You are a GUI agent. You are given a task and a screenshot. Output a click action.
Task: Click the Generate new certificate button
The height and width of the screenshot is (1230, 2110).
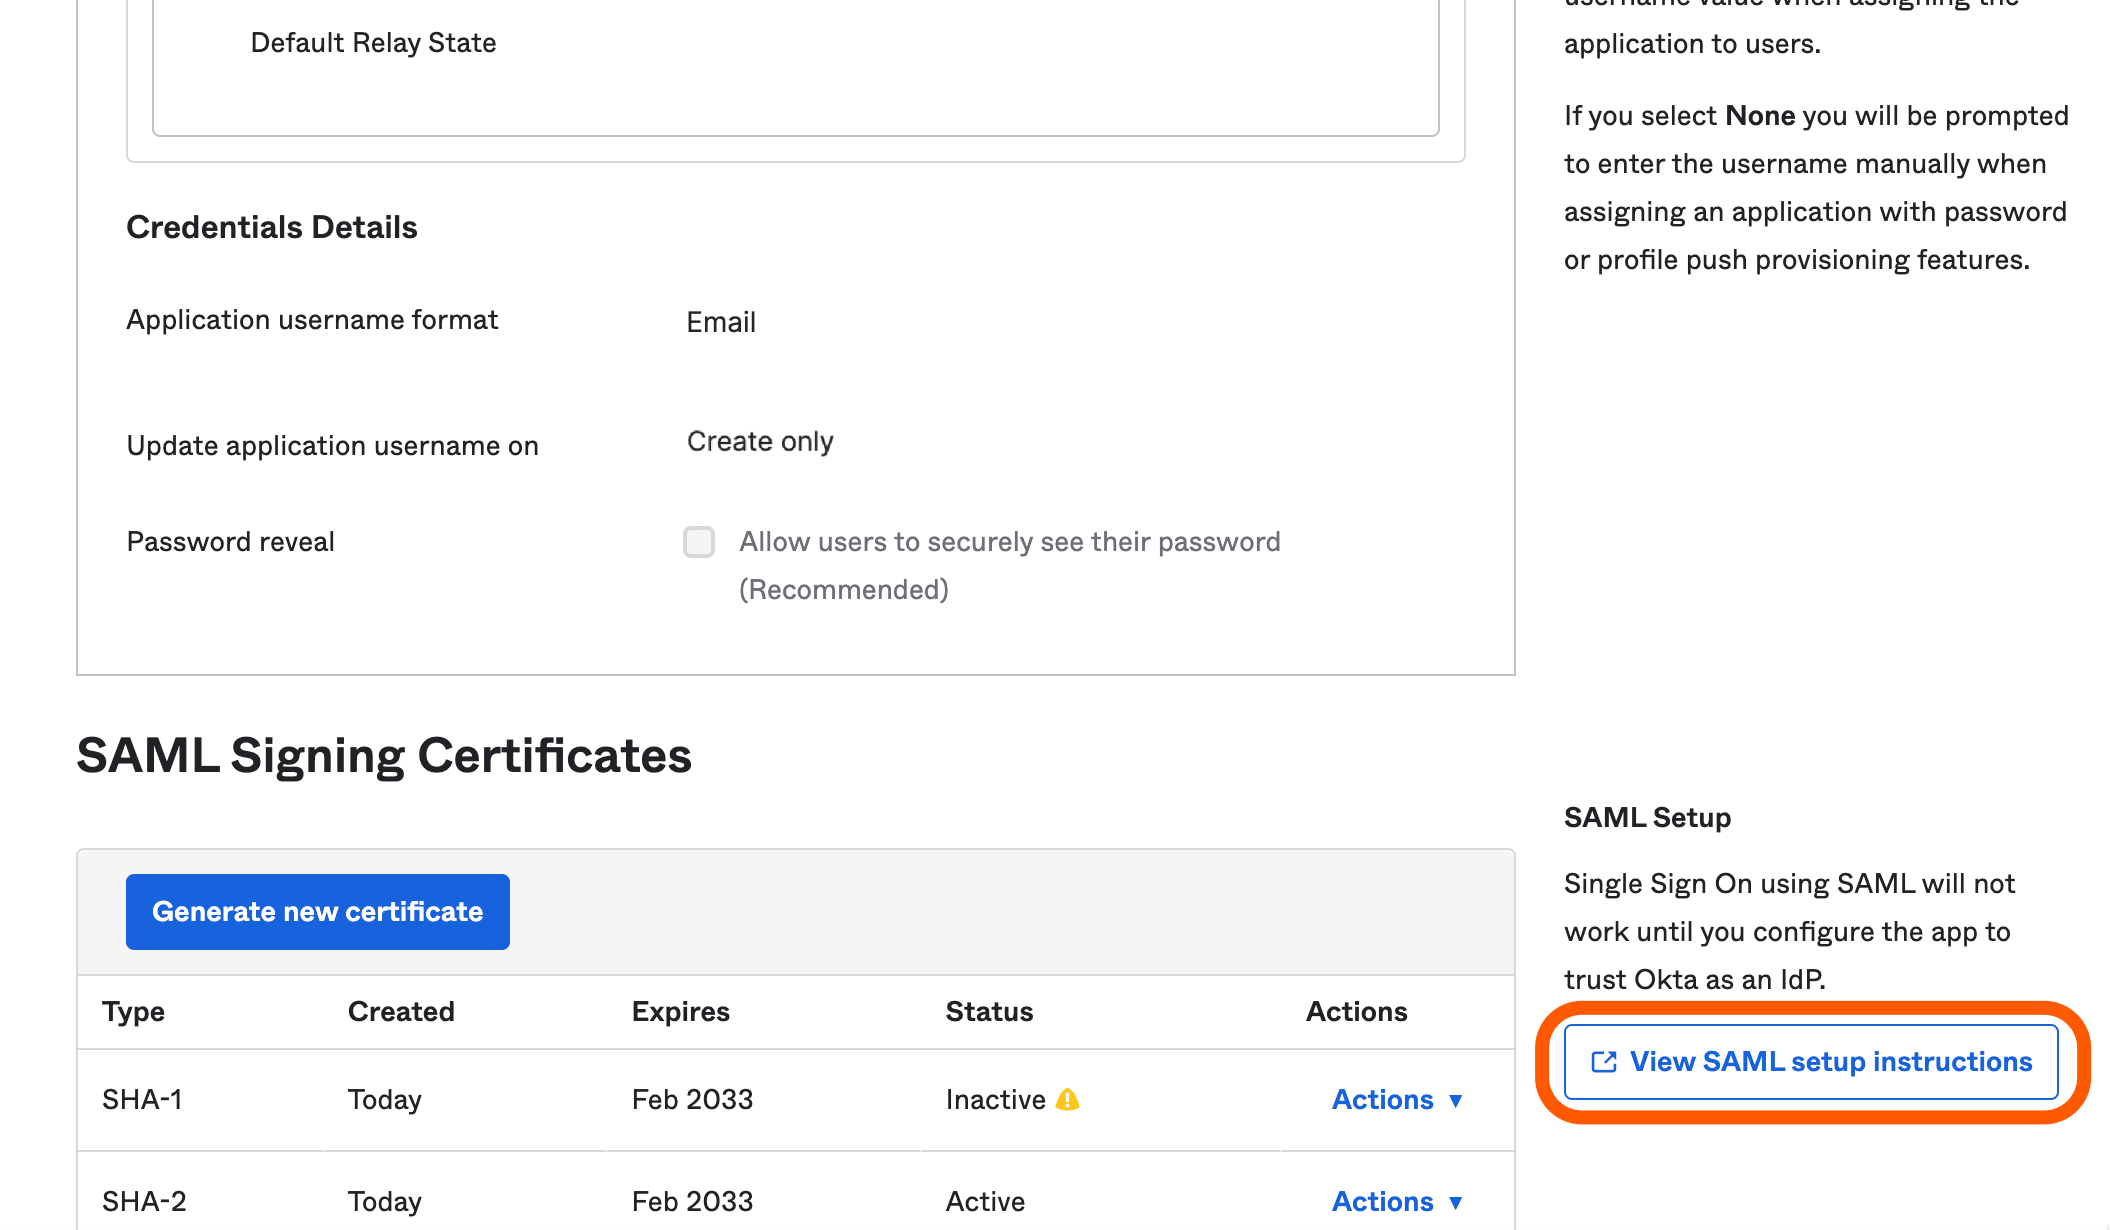tap(317, 911)
